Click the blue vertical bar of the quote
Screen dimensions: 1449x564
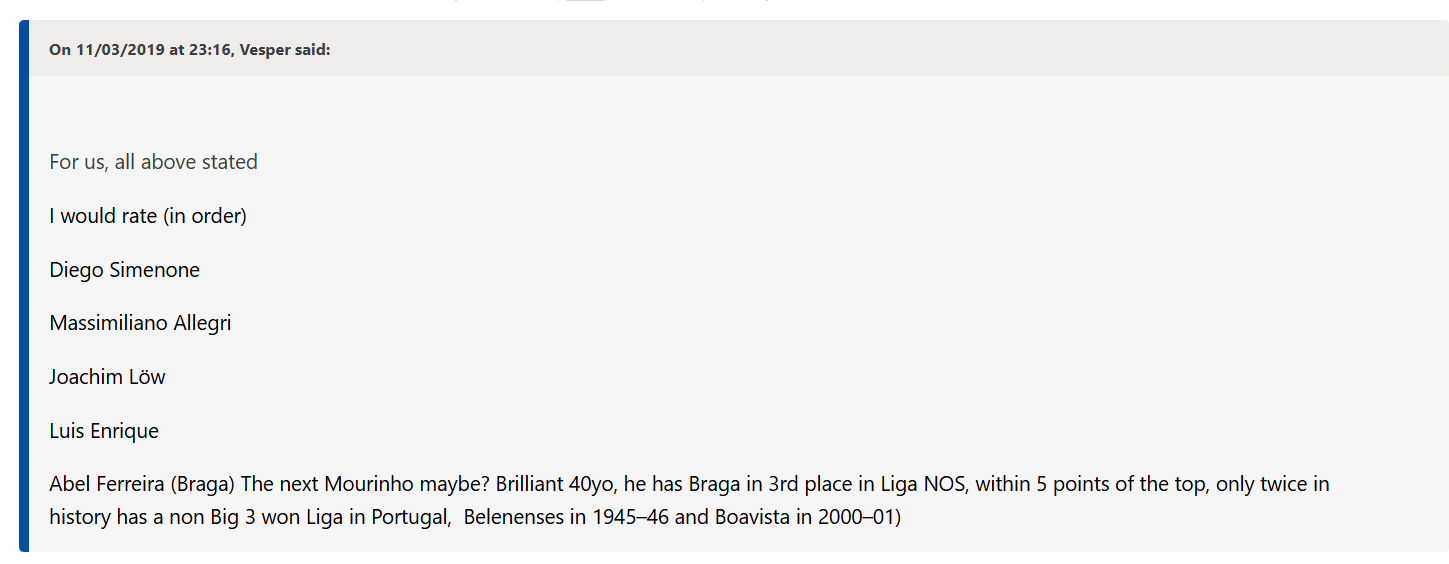coord(24,285)
